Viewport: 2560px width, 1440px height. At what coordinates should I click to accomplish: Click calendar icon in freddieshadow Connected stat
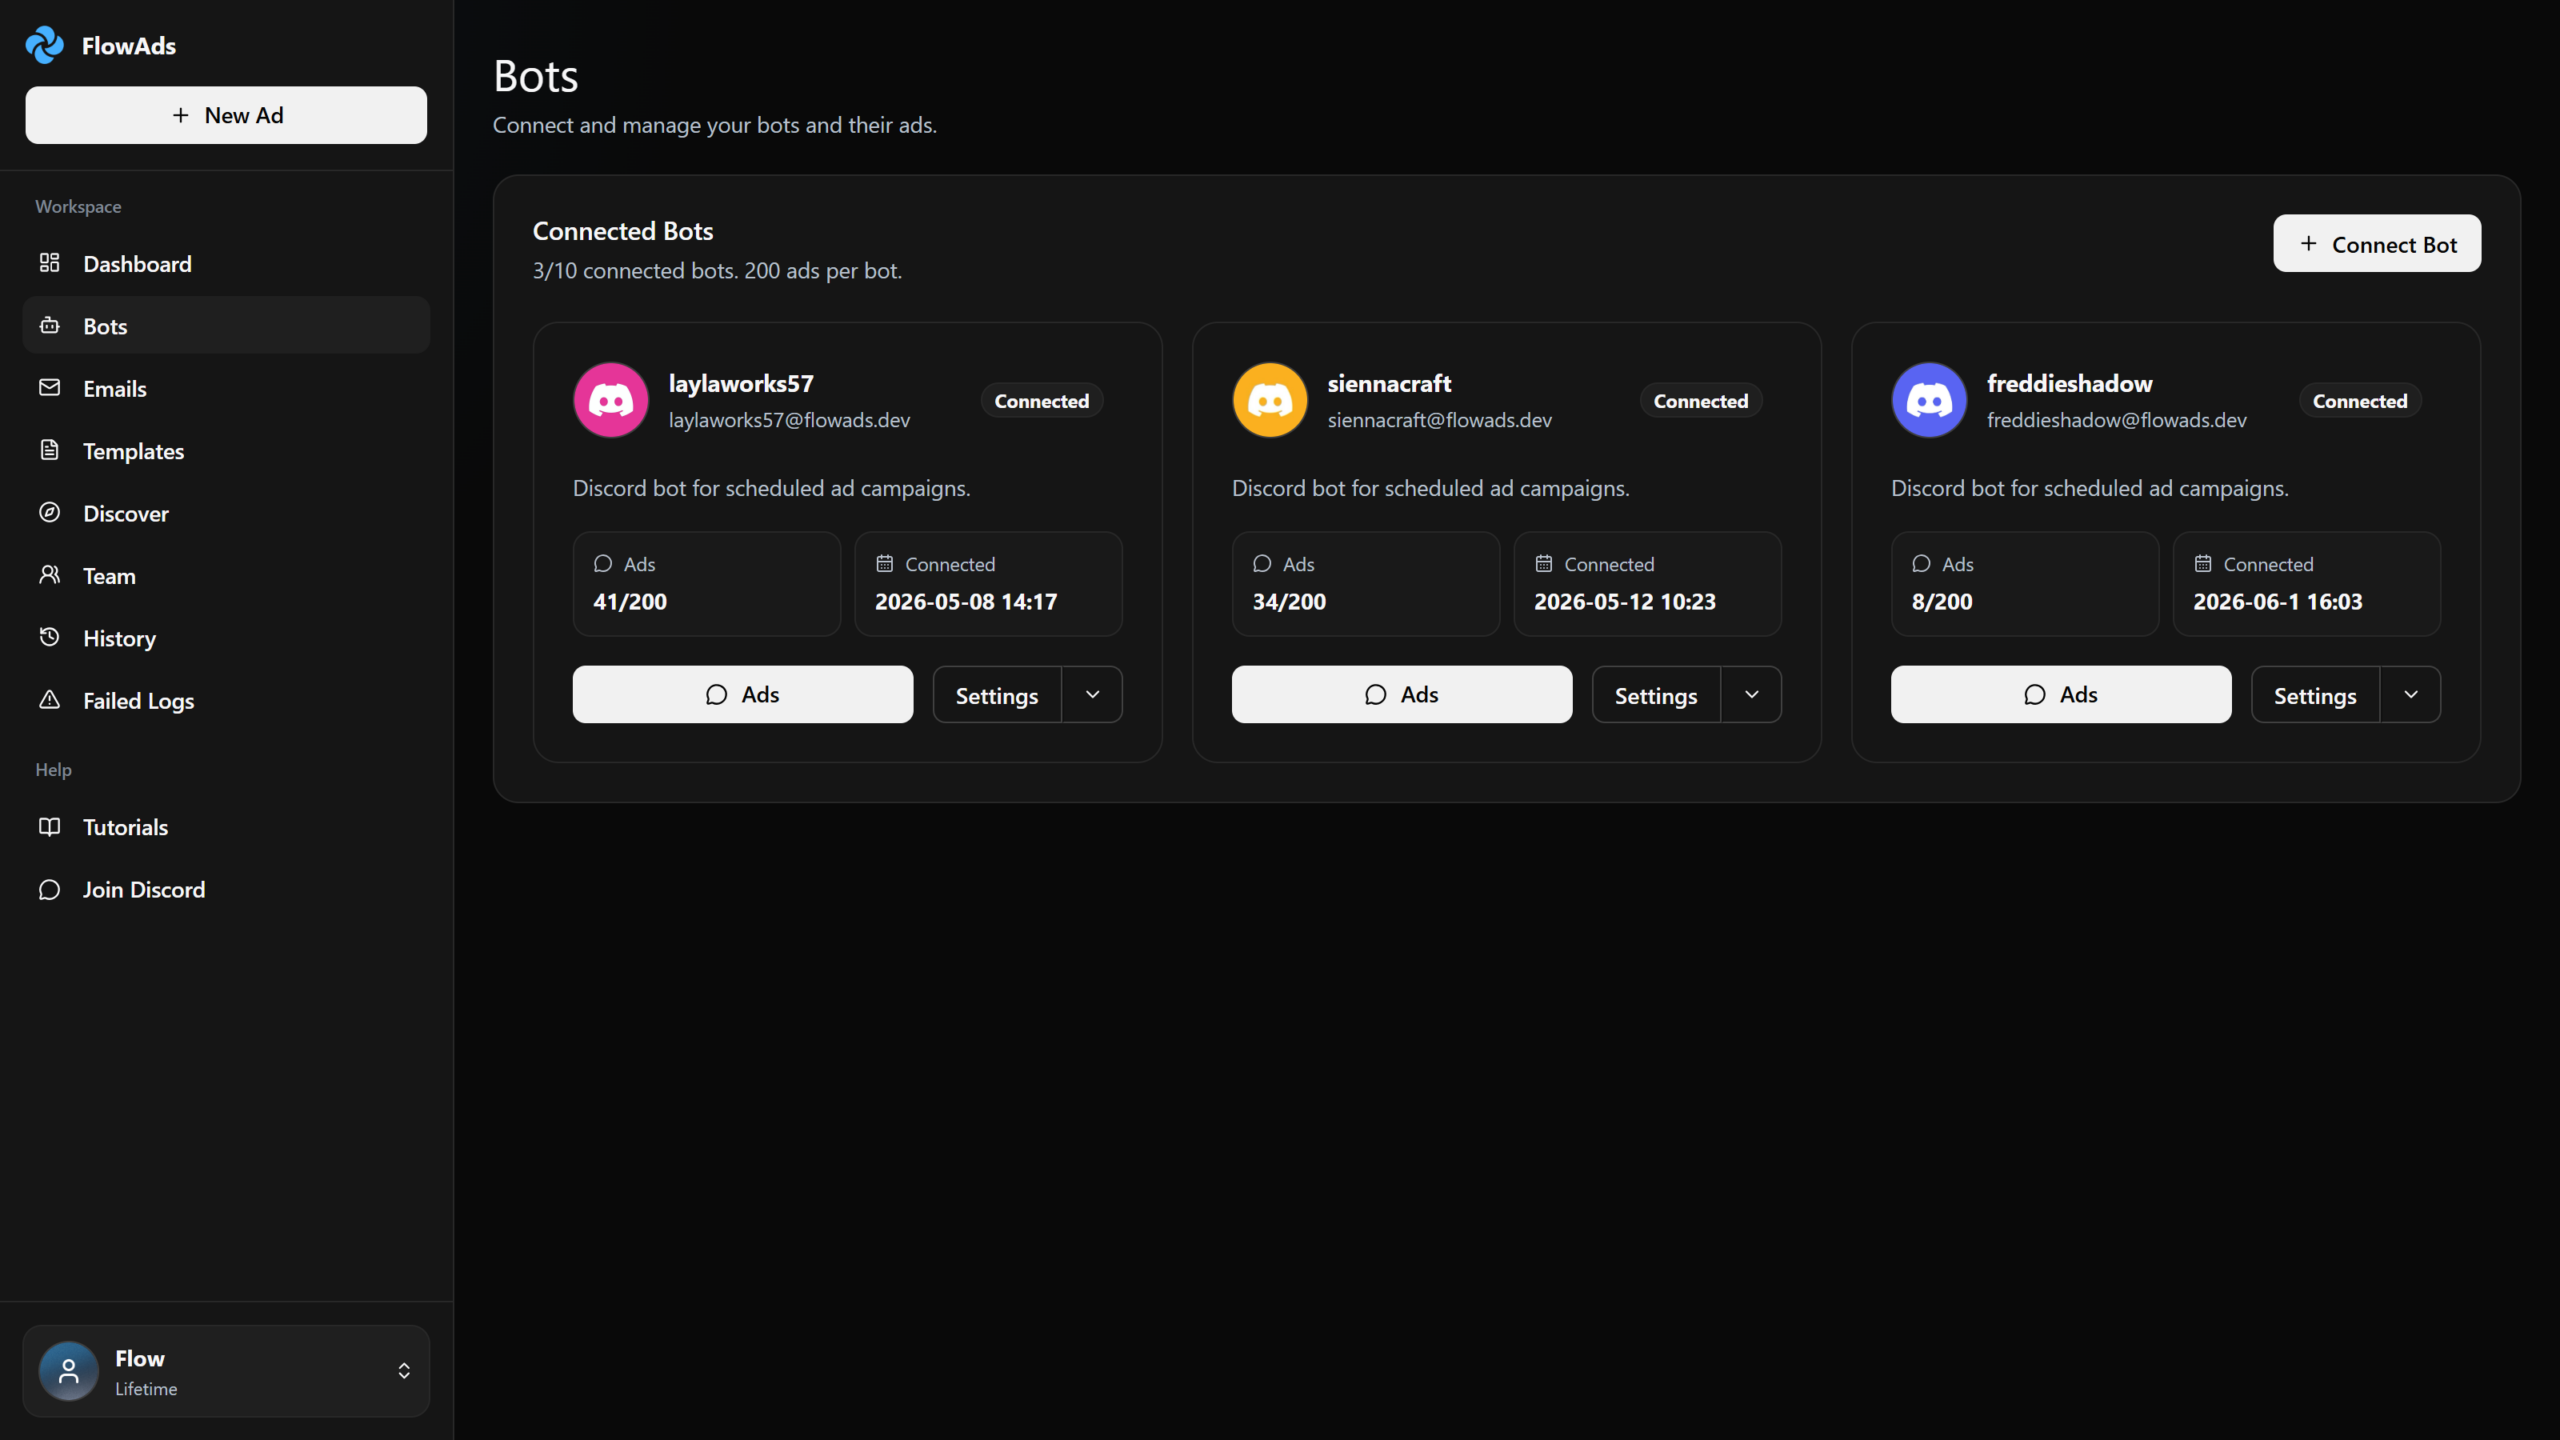coord(2202,564)
